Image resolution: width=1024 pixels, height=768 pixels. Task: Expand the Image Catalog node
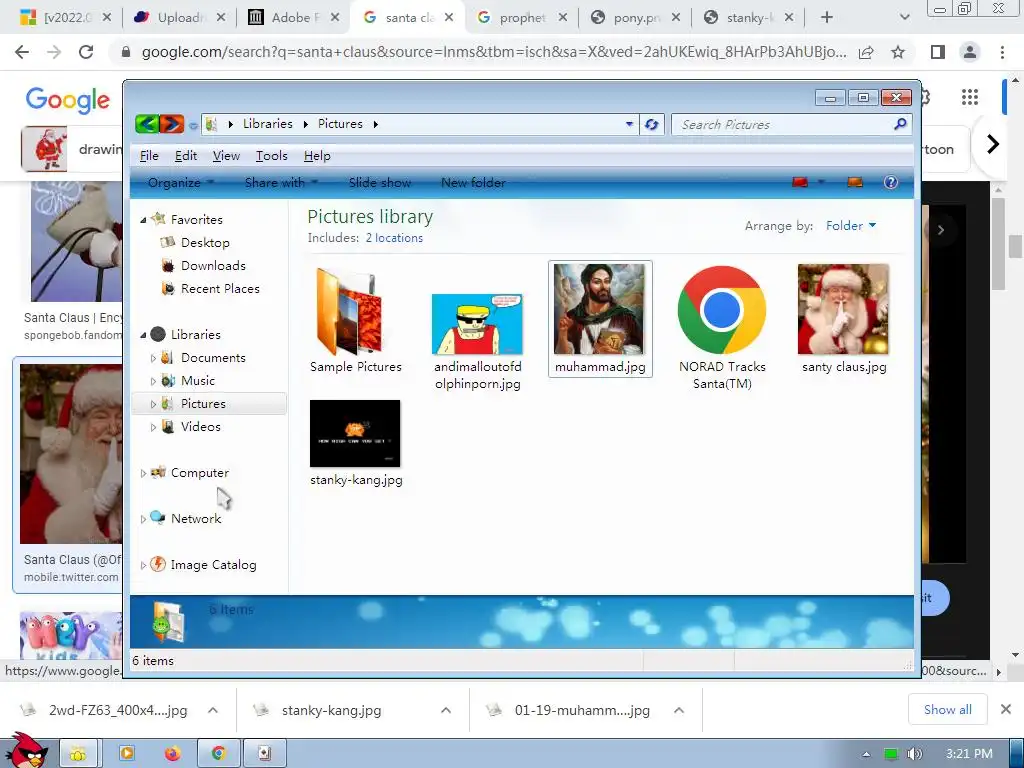tap(143, 565)
